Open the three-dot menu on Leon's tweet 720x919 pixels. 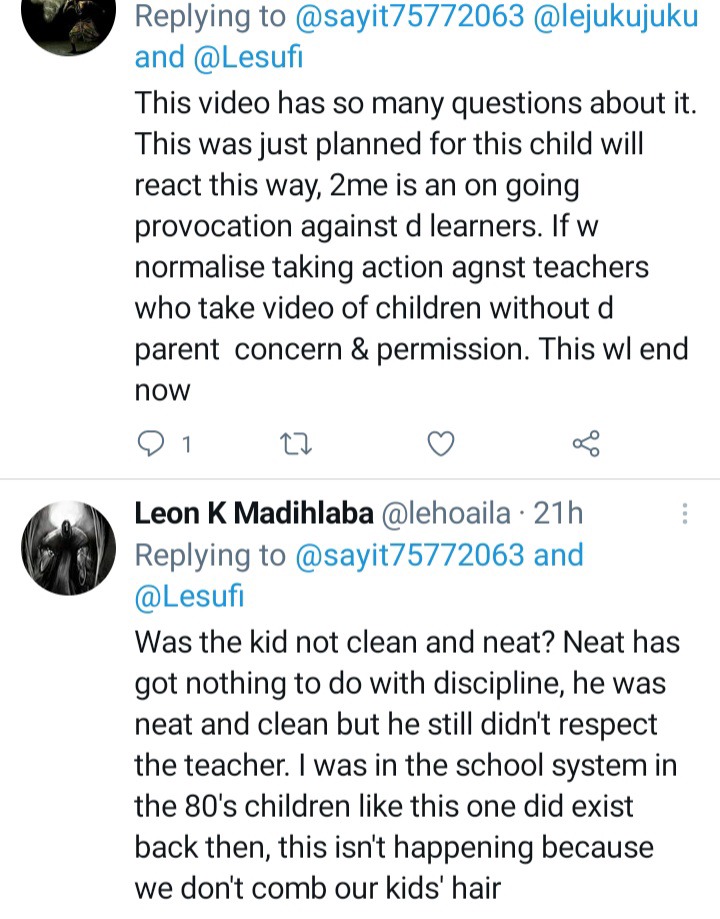click(x=685, y=513)
